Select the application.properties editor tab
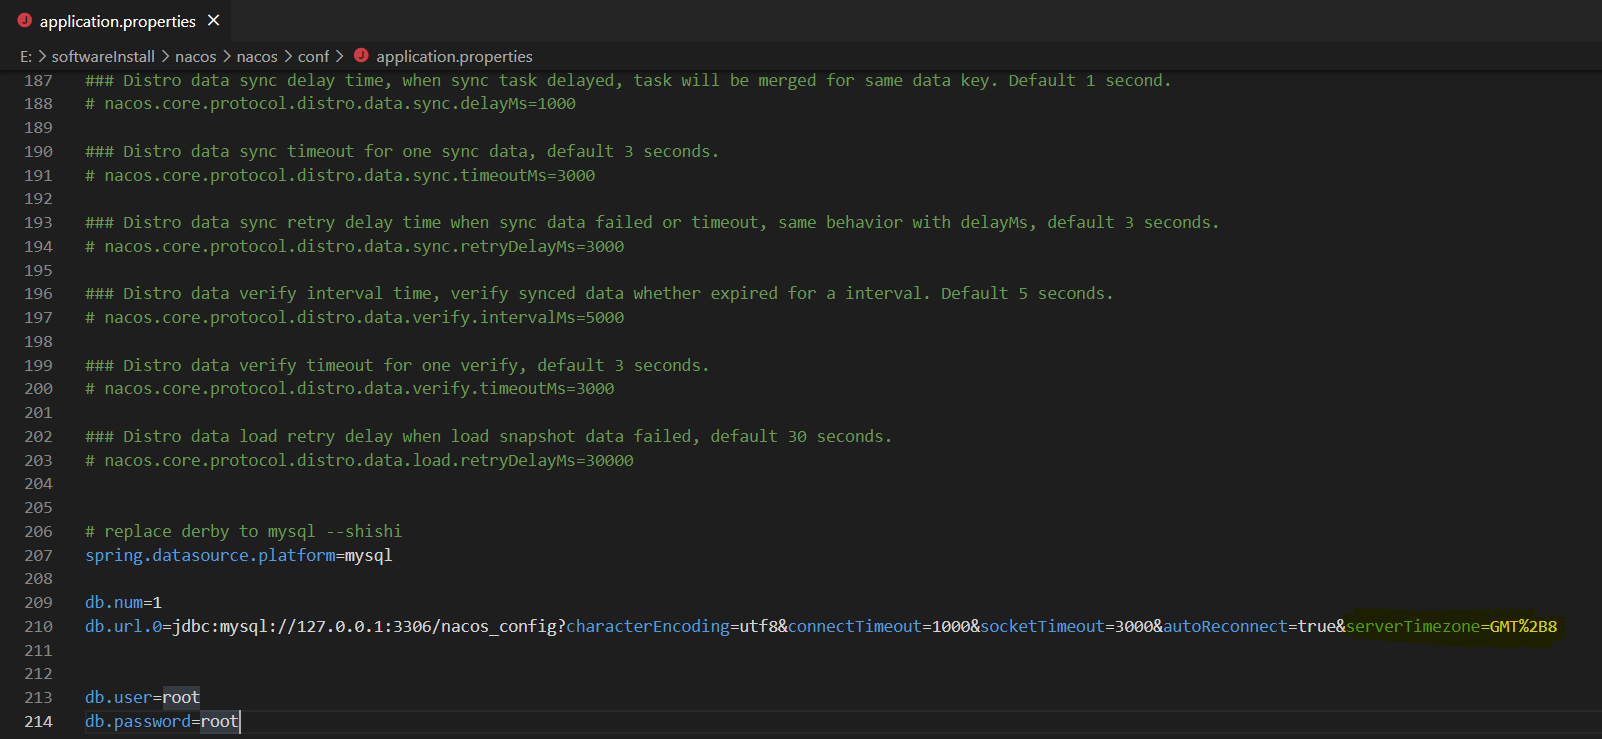Viewport: 1602px width, 739px height. 116,21
